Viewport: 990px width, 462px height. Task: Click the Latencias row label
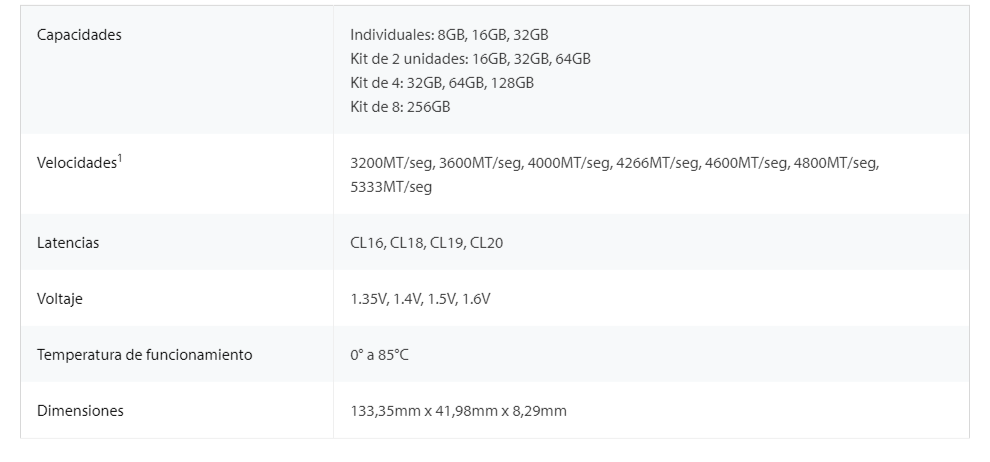click(x=68, y=243)
